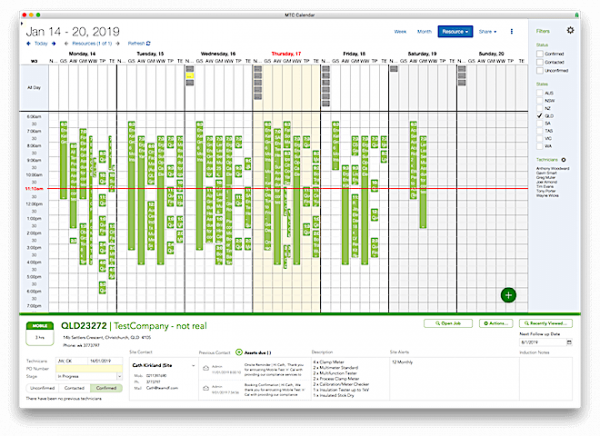
Task: Select top grey all-day event on Thursday
Action: click(x=258, y=69)
